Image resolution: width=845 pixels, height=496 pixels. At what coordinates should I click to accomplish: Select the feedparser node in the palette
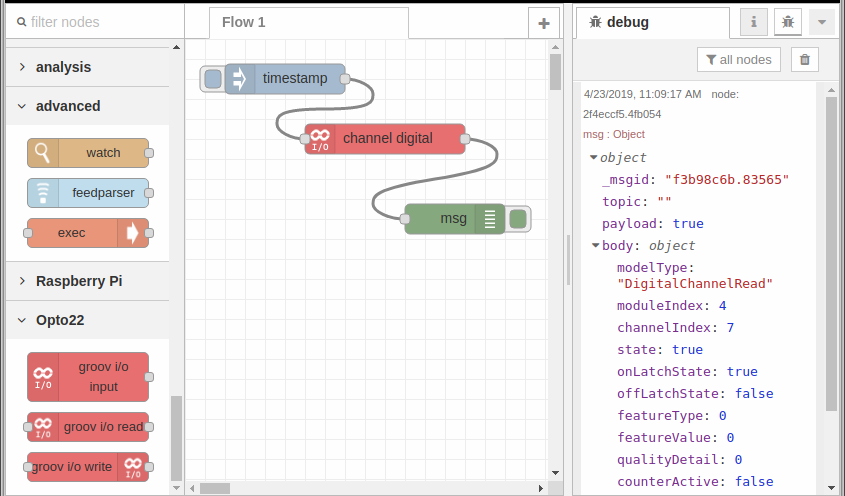(x=88, y=193)
